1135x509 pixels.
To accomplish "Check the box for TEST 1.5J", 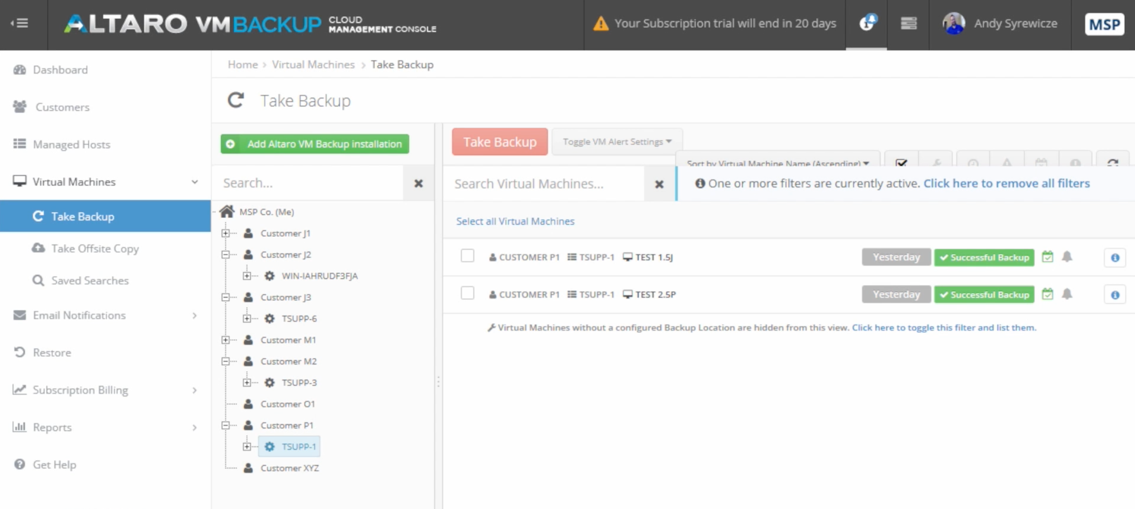I will (x=468, y=256).
